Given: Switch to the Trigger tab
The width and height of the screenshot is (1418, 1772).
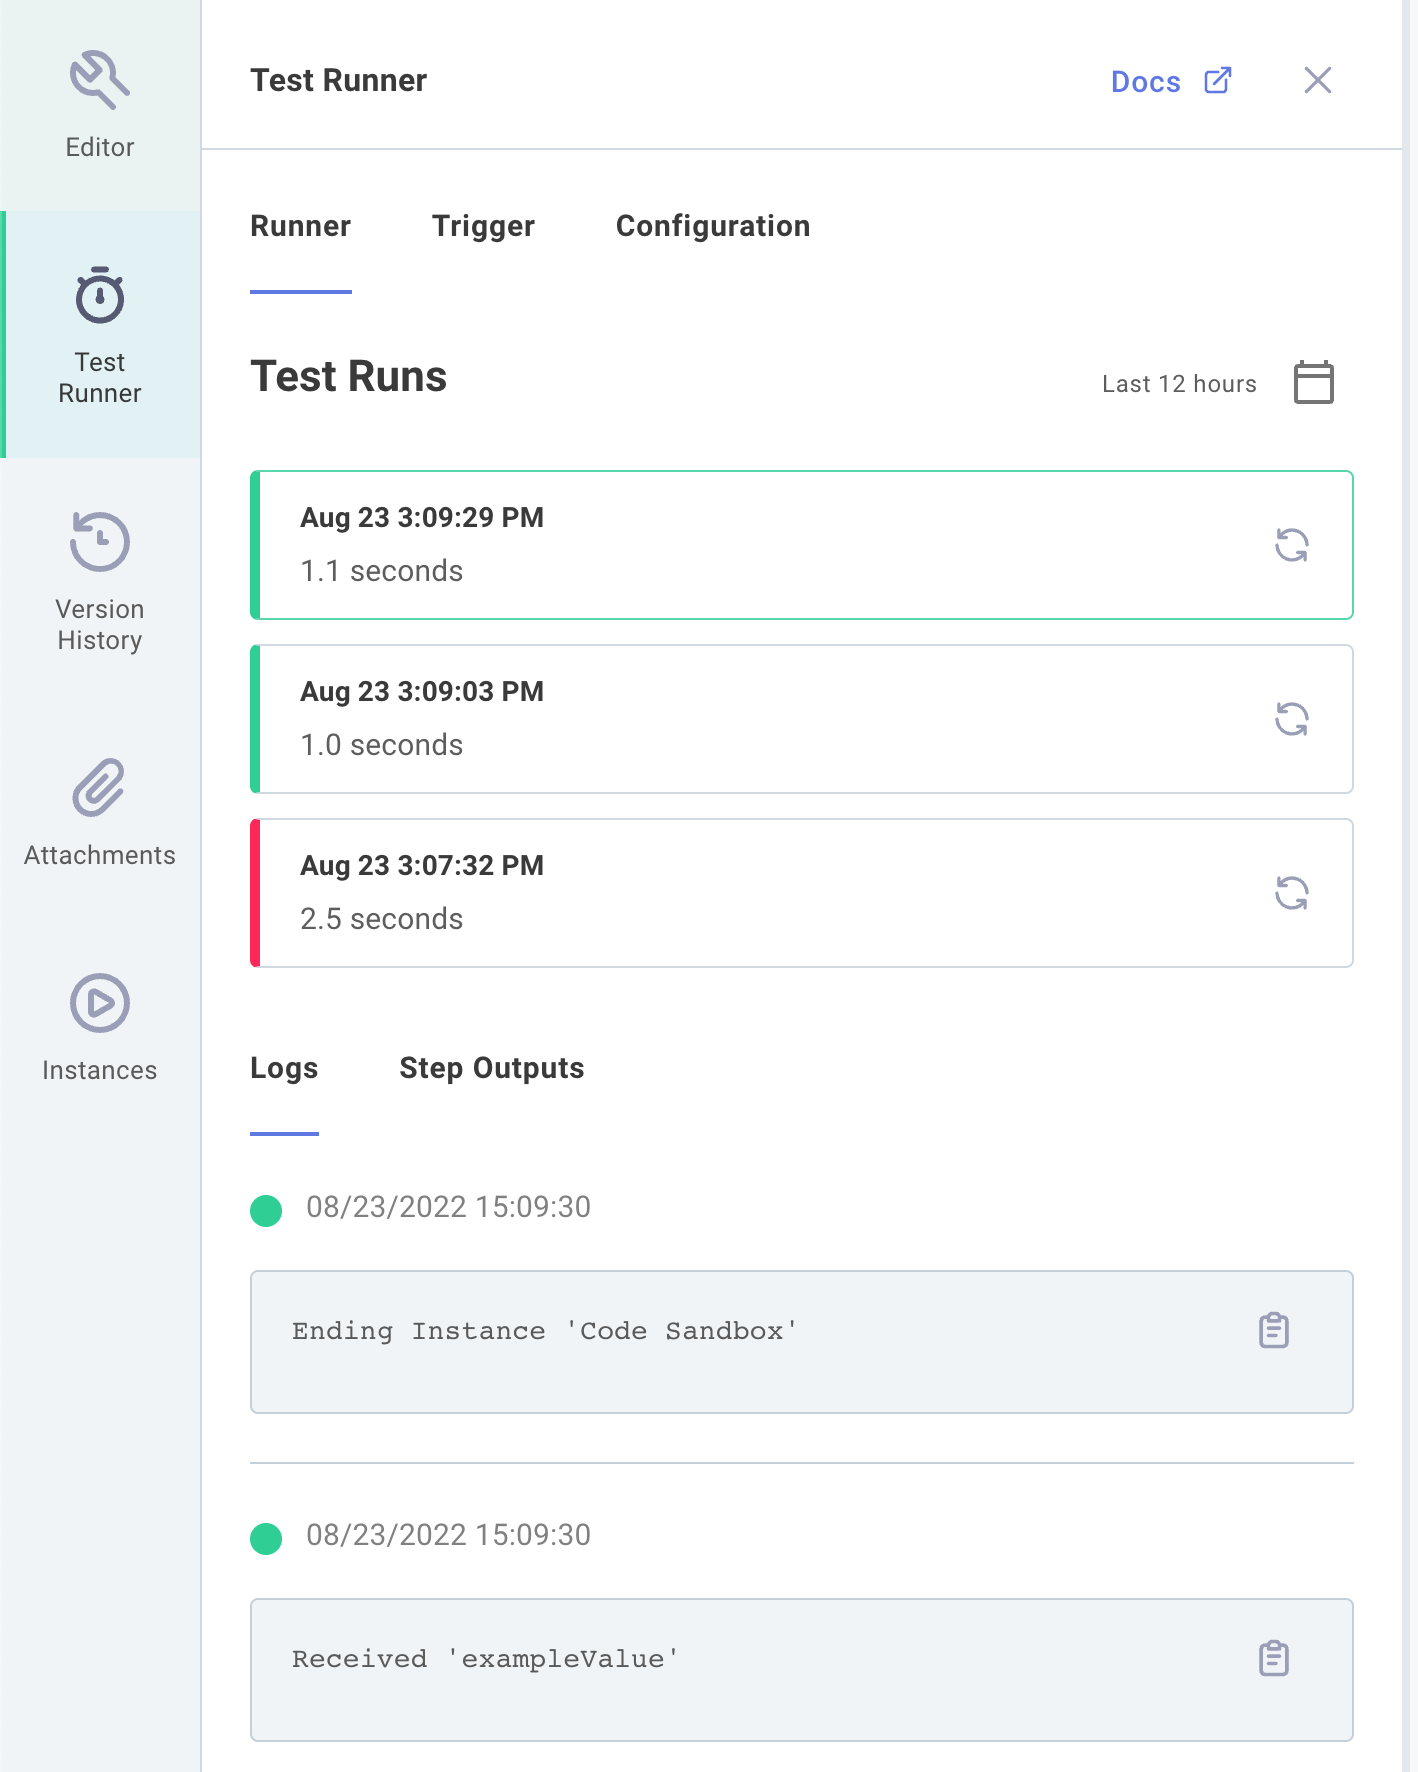Looking at the screenshot, I should click(x=484, y=226).
